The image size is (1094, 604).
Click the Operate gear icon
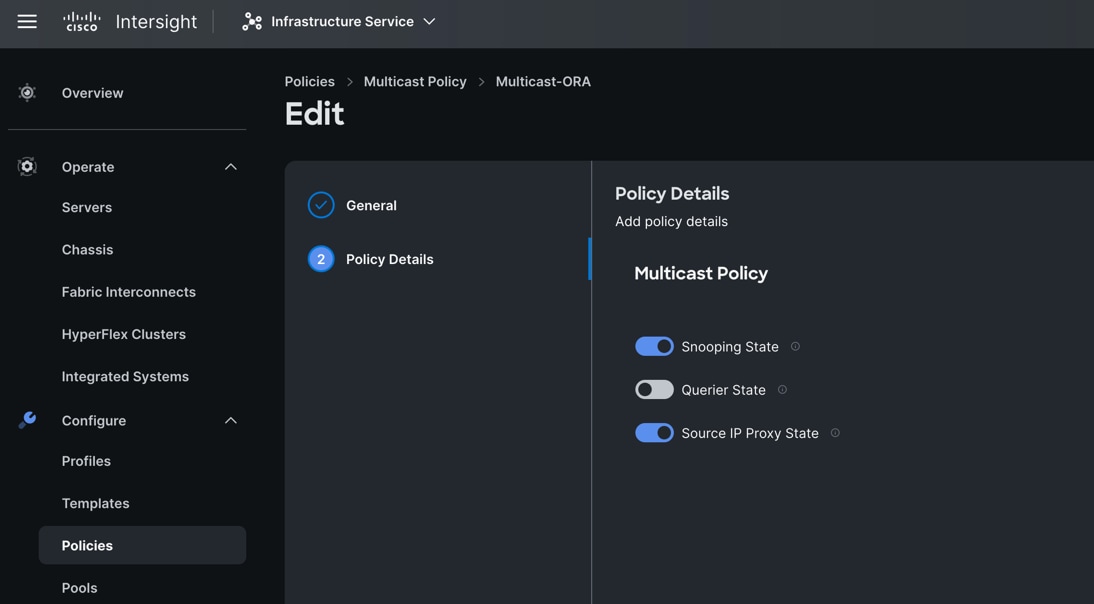click(27, 167)
